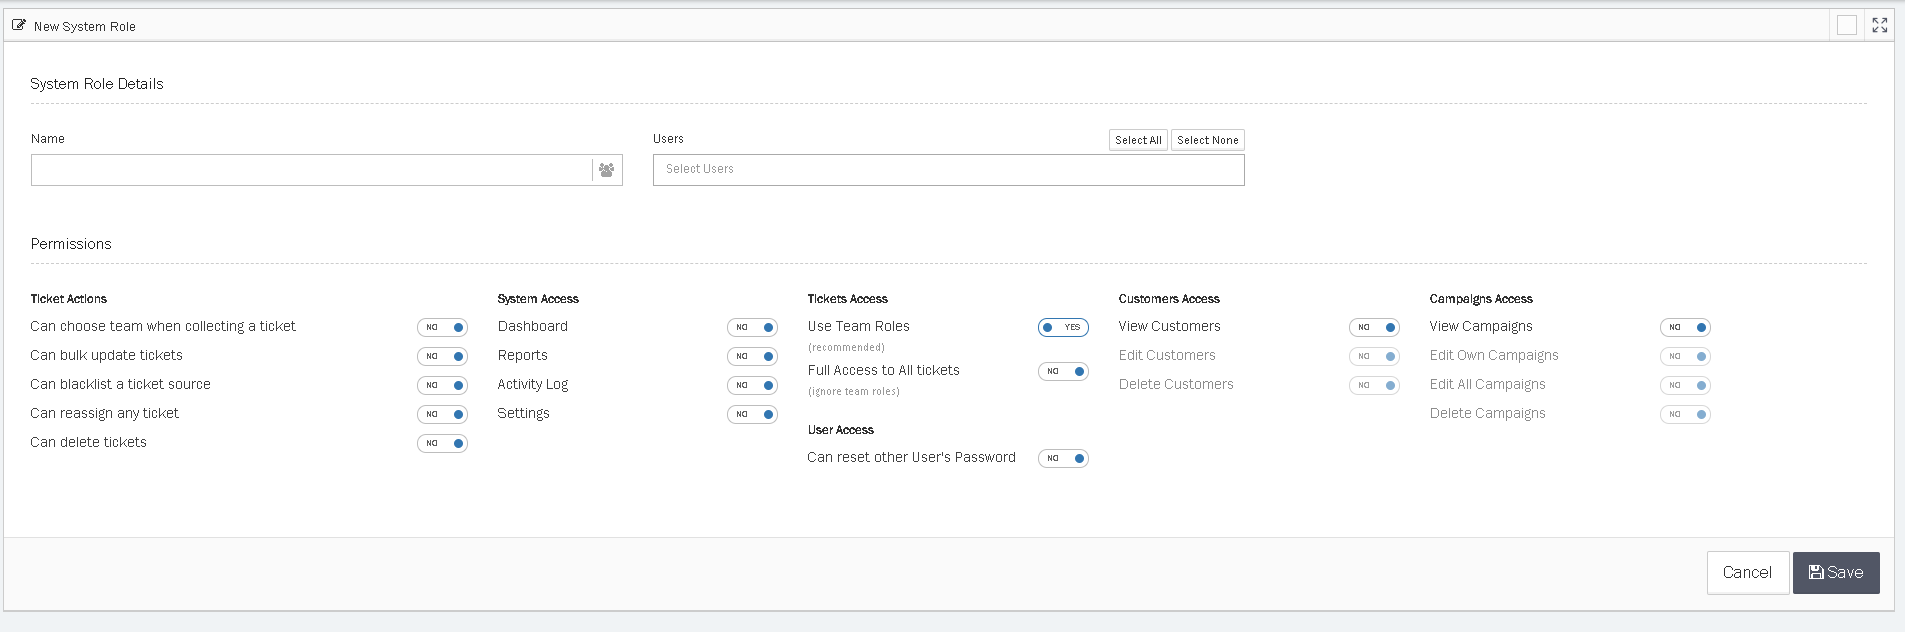Disable the Use Team Roles toggle
The image size is (1905, 632).
pos(1062,327)
